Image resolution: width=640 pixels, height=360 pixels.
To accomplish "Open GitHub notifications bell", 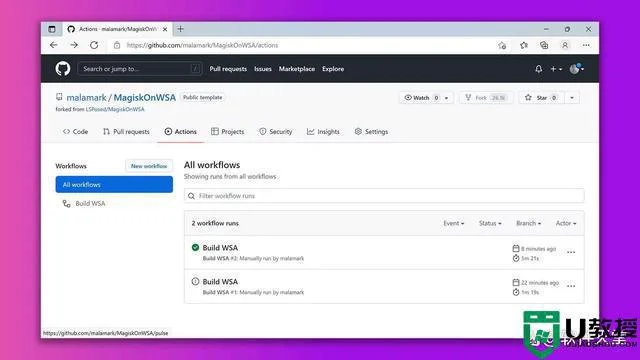I will tap(539, 69).
